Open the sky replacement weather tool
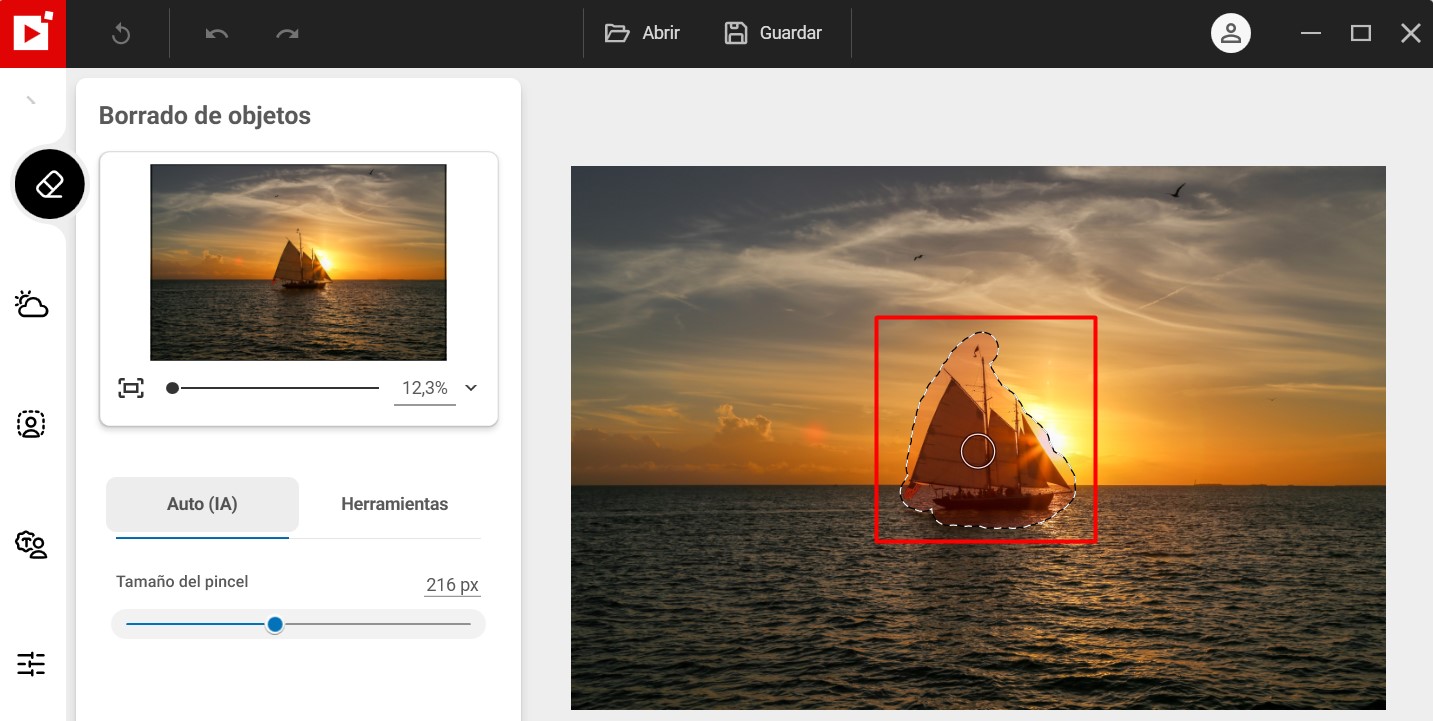This screenshot has height=721, width=1433. [32, 304]
